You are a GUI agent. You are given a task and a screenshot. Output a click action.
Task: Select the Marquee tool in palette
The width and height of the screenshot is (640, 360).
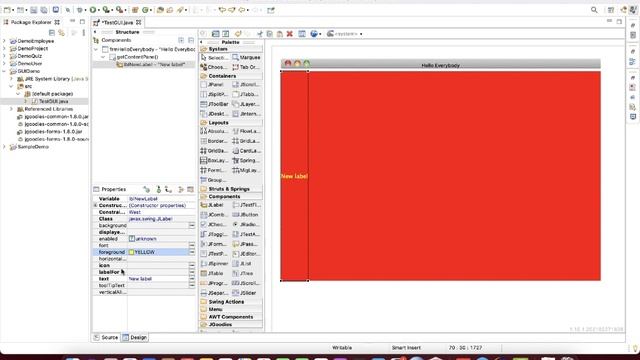[246, 58]
